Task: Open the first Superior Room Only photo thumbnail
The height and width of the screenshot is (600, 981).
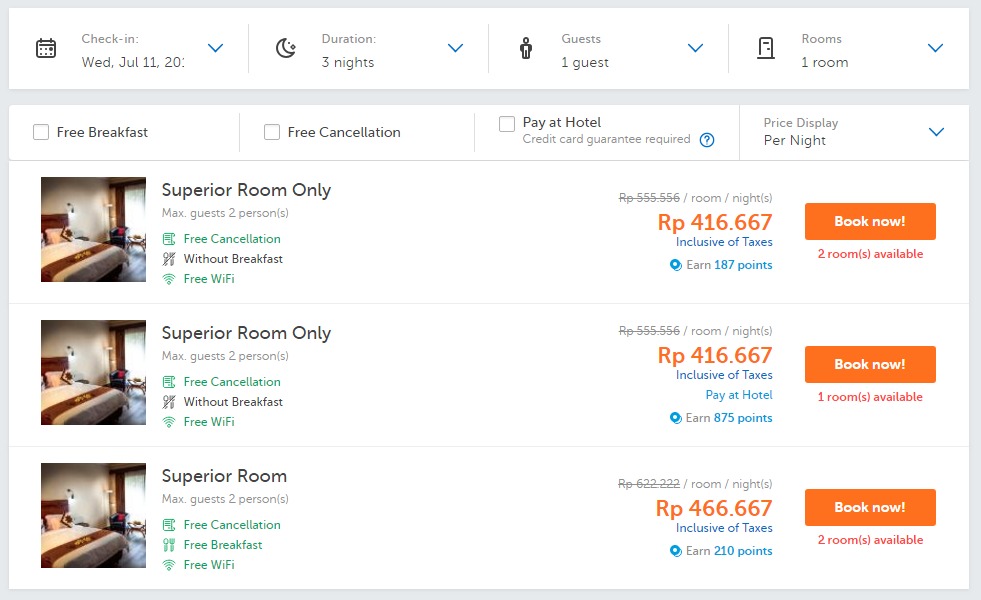Action: [93, 229]
